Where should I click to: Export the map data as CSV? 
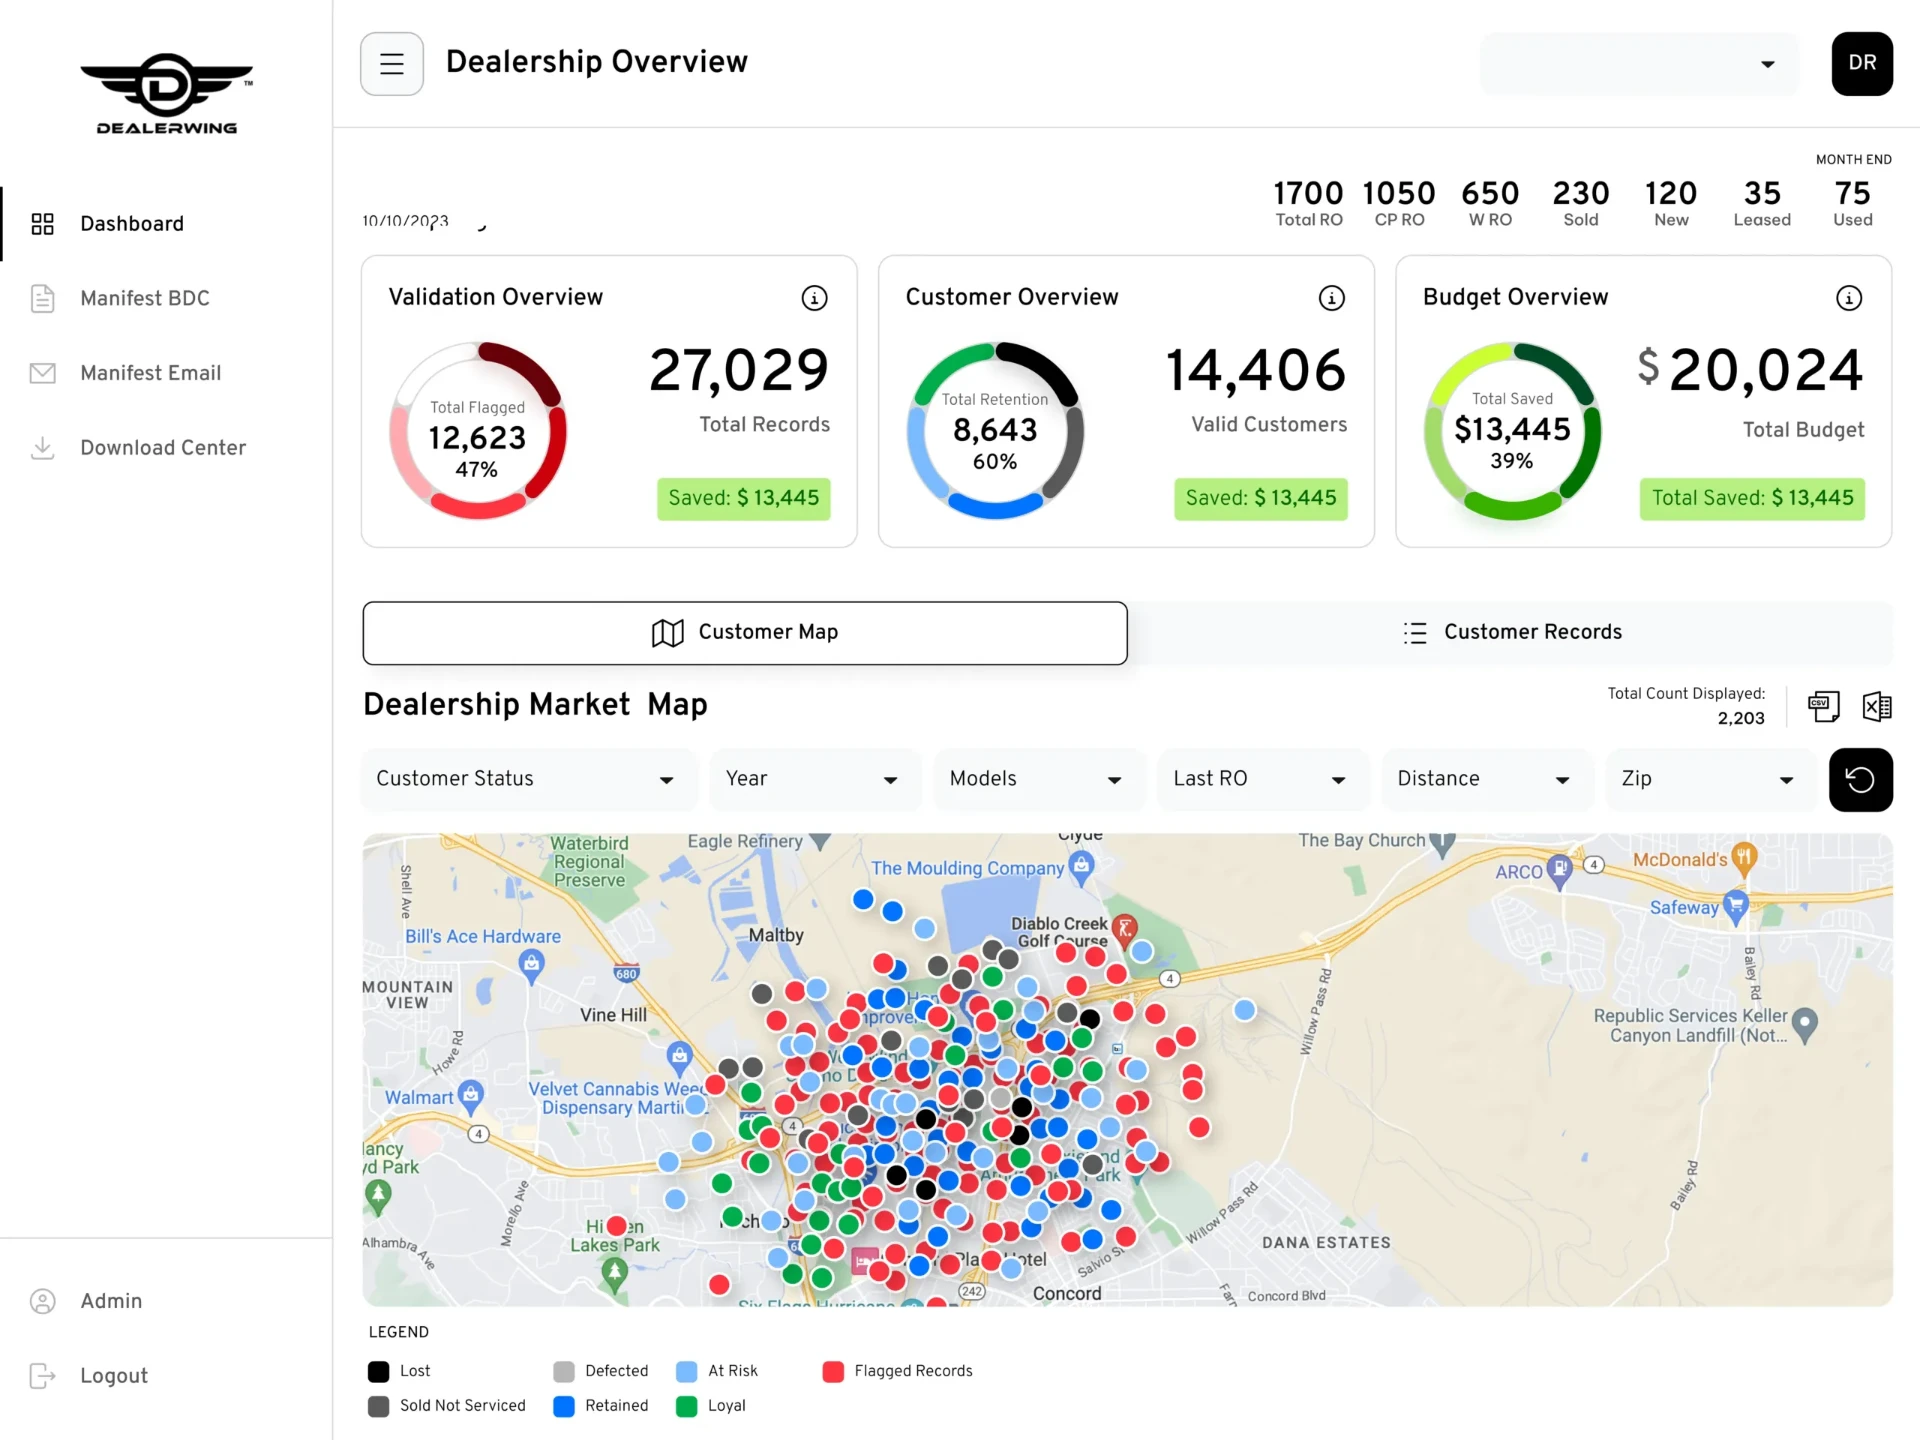[1823, 707]
